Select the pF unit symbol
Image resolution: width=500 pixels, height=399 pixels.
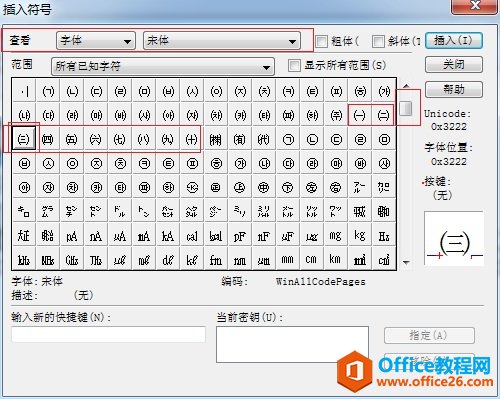click(x=240, y=235)
